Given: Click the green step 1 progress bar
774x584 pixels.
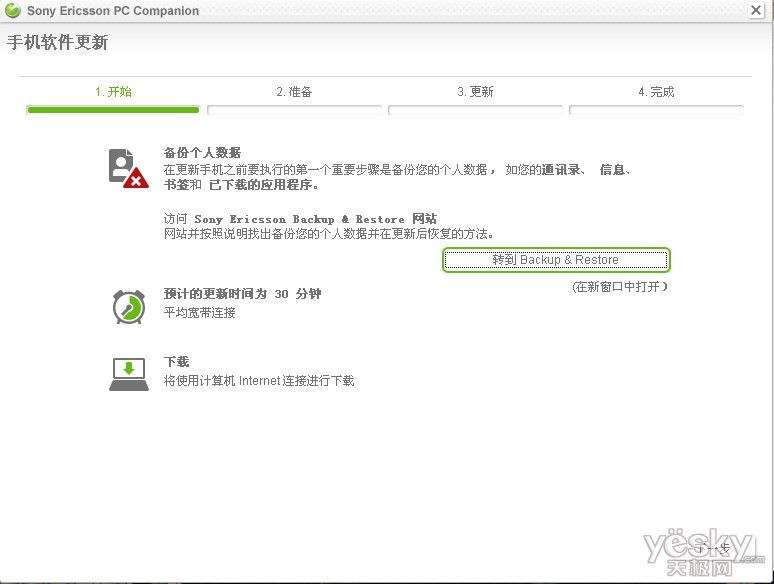Looking at the screenshot, I should (x=113, y=110).
